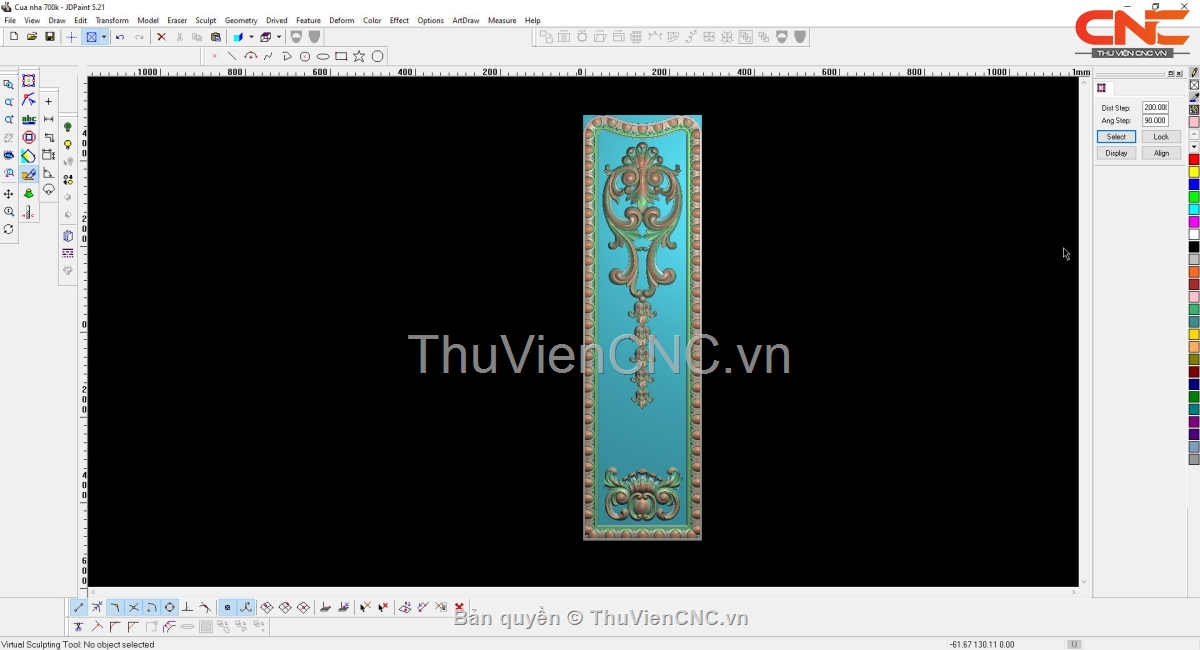Click the red X delete icon
The image size is (1200, 650).
tap(161, 37)
